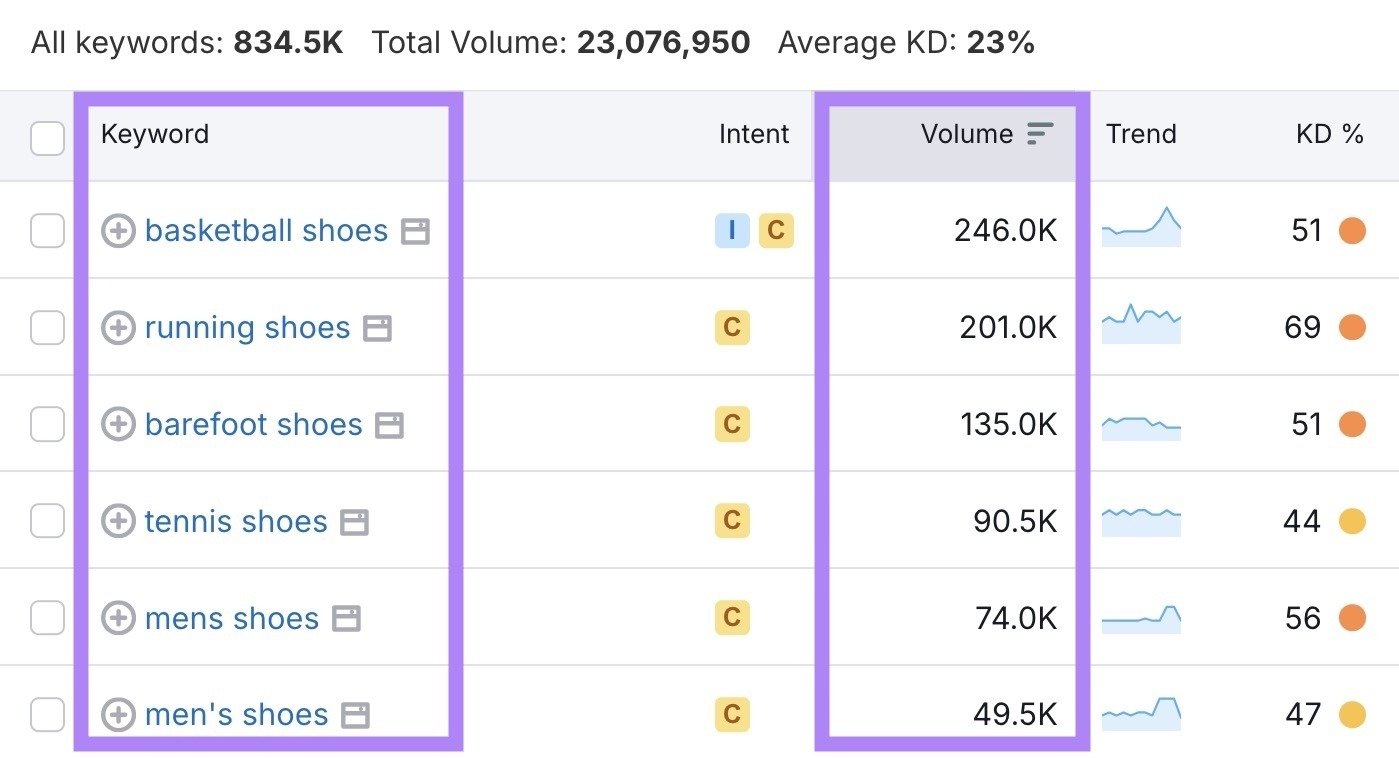This screenshot has height=758, width=1399.
Task: Click Commercial intent badge for barefoot shoes
Action: 732,425
